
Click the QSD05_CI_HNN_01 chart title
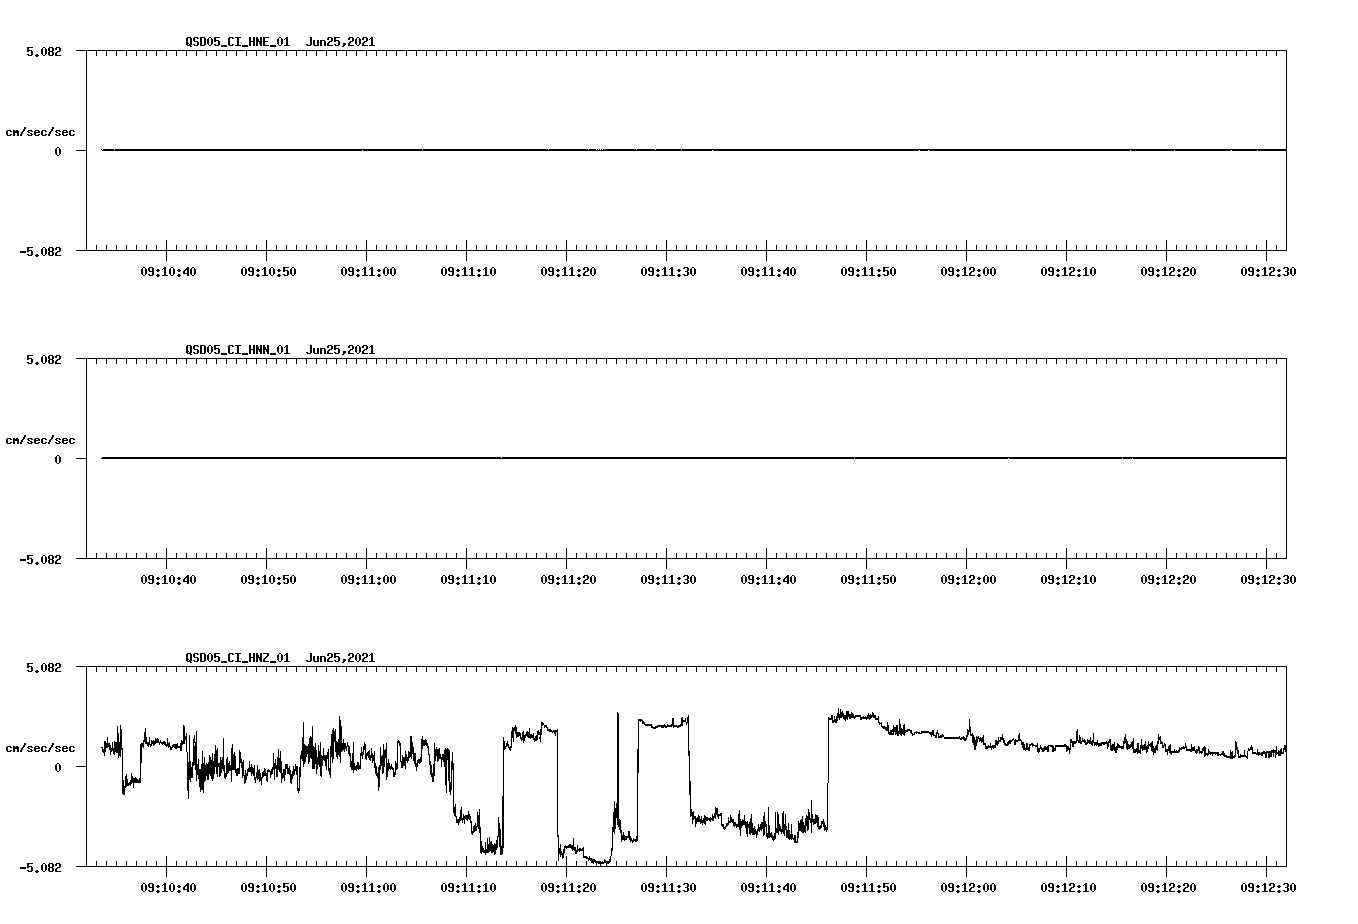(280, 350)
